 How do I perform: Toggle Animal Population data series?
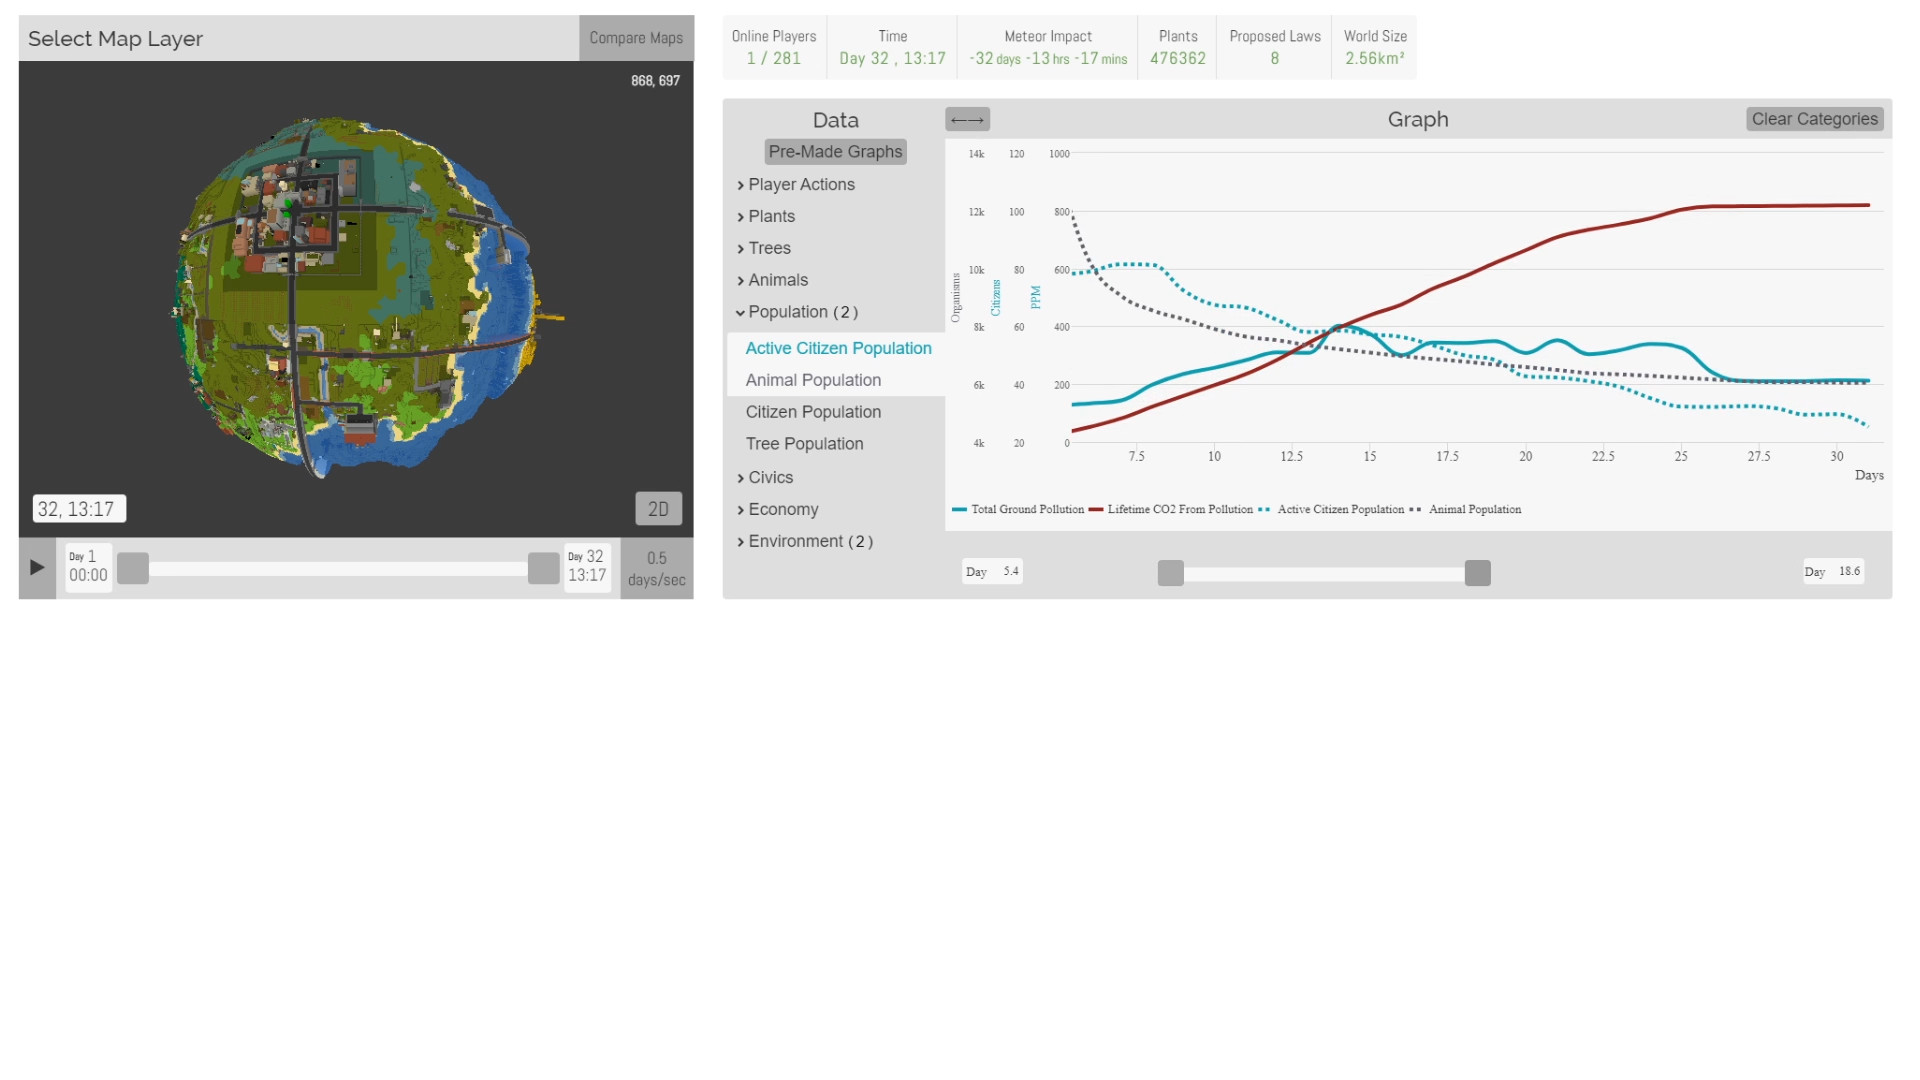pos(813,380)
